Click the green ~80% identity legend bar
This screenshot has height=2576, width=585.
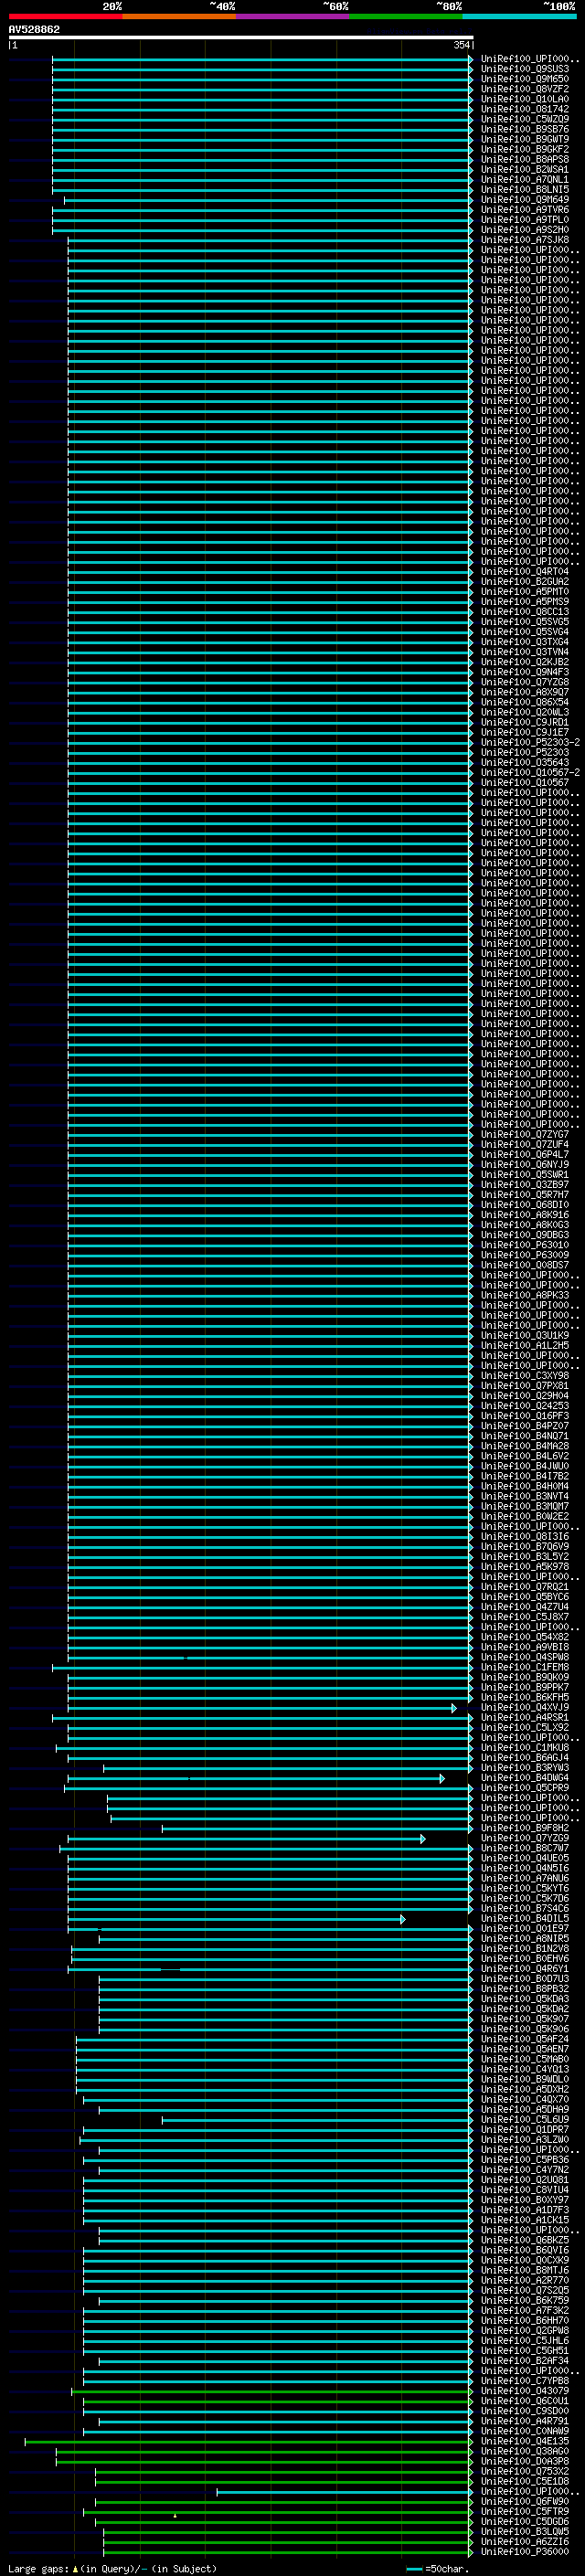point(406,17)
